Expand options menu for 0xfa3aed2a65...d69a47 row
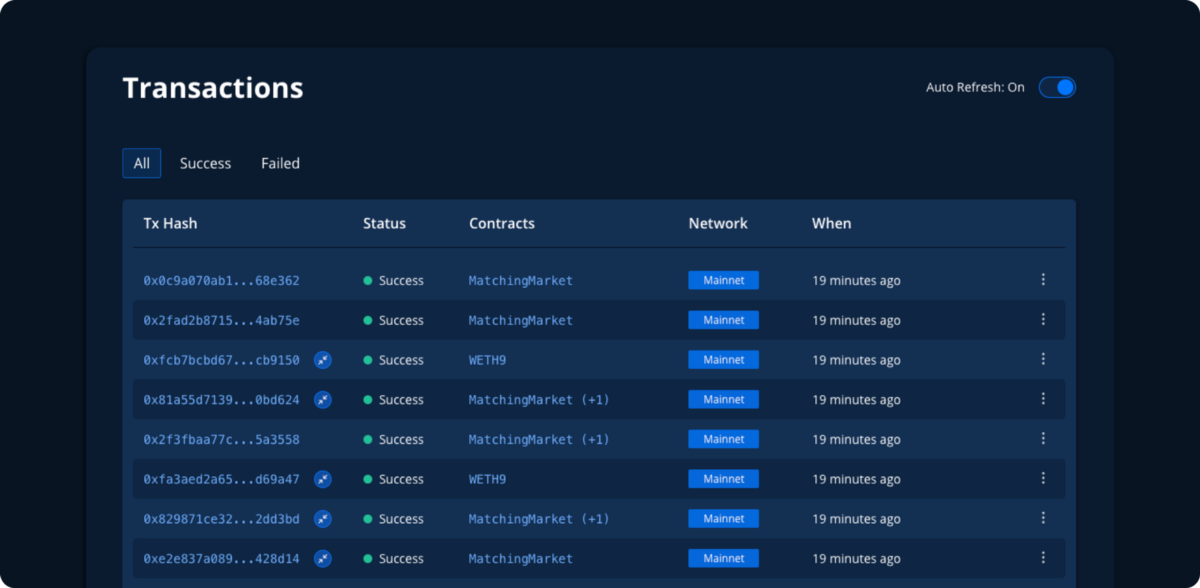 coord(1043,479)
